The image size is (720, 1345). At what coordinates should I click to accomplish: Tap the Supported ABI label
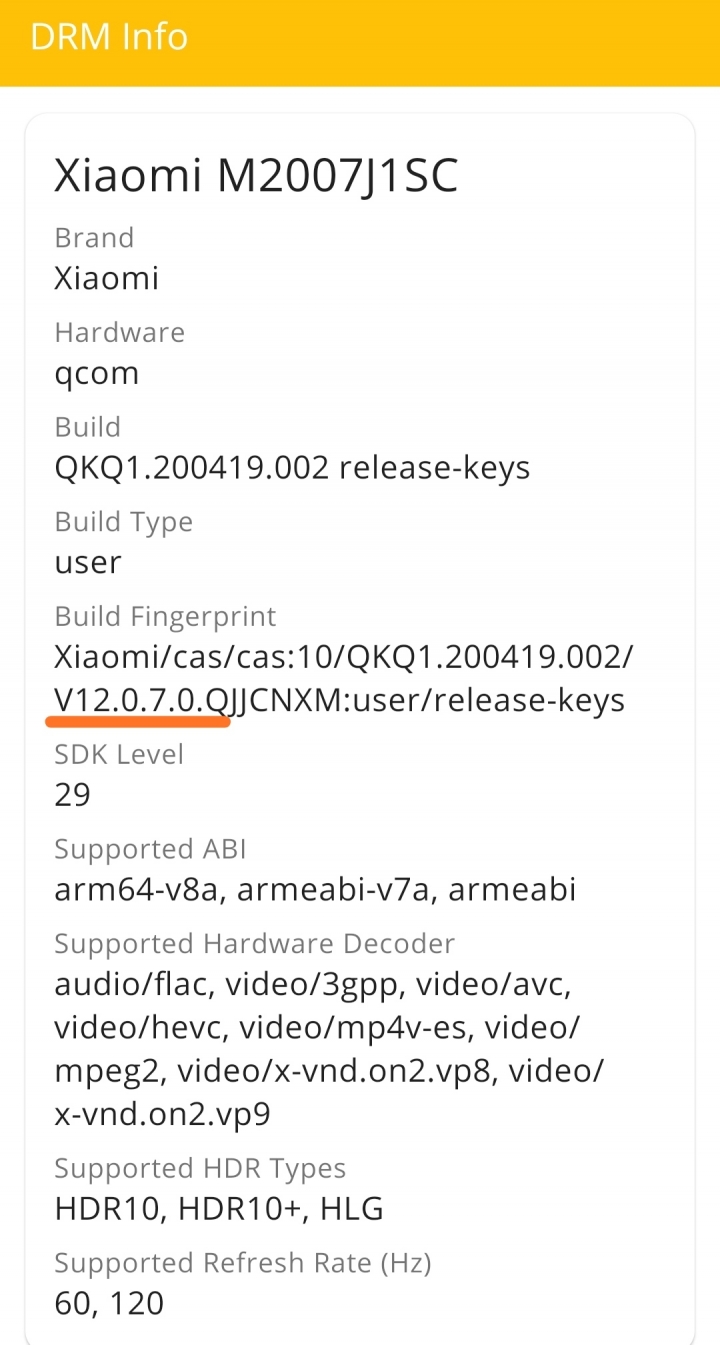tap(150, 849)
